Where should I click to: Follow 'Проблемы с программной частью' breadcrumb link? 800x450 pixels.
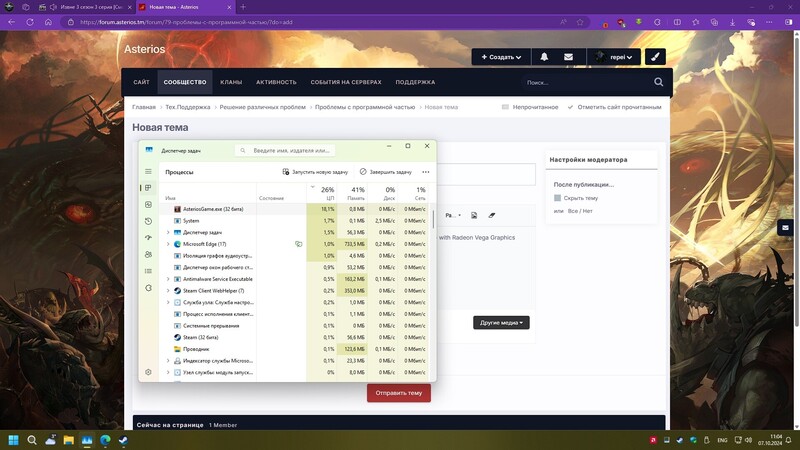click(x=365, y=107)
